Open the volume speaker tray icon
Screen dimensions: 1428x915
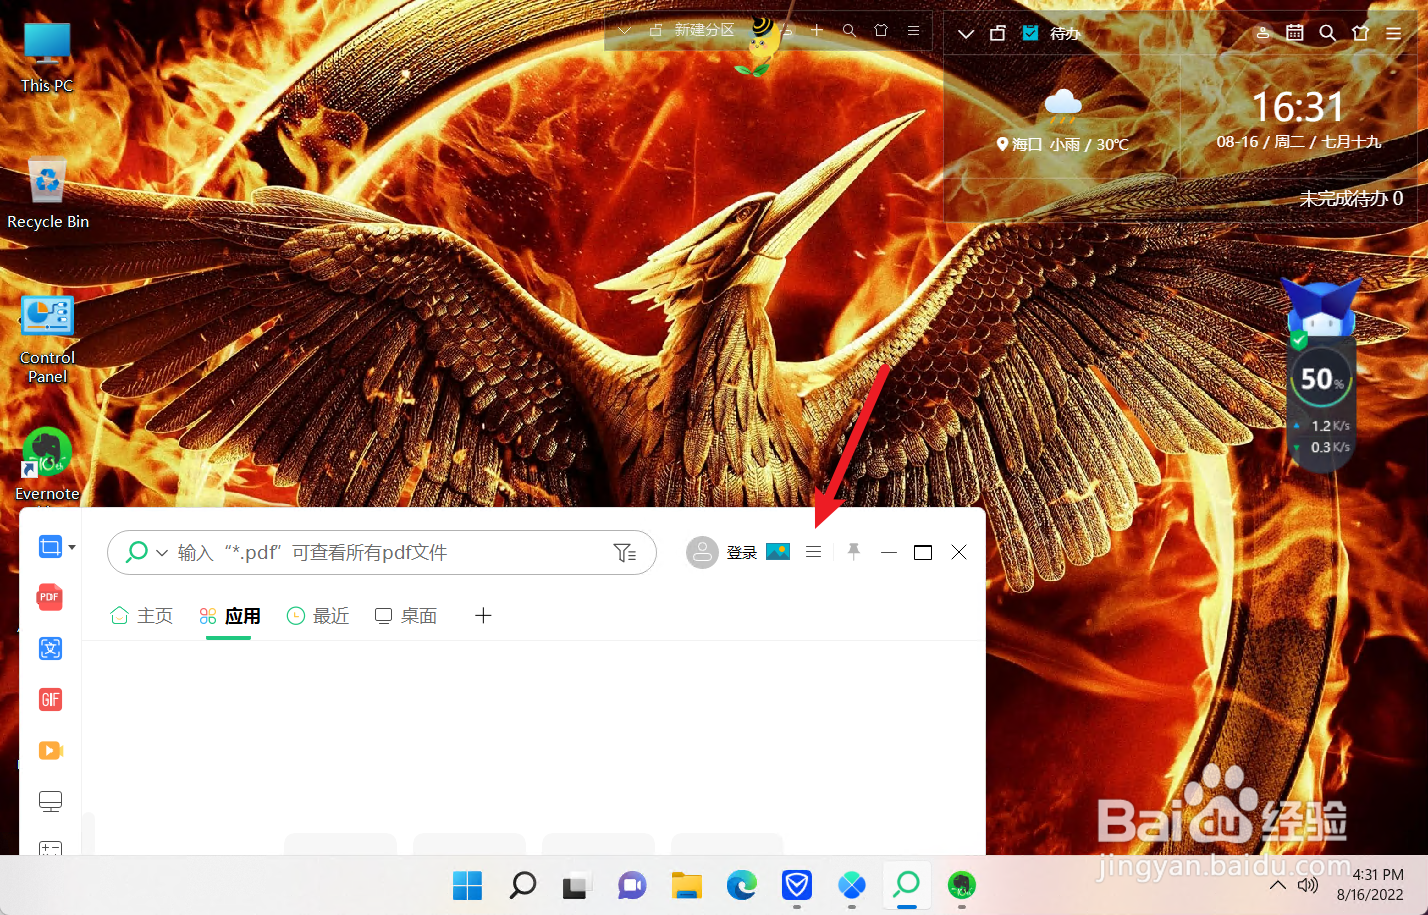pos(1308,885)
